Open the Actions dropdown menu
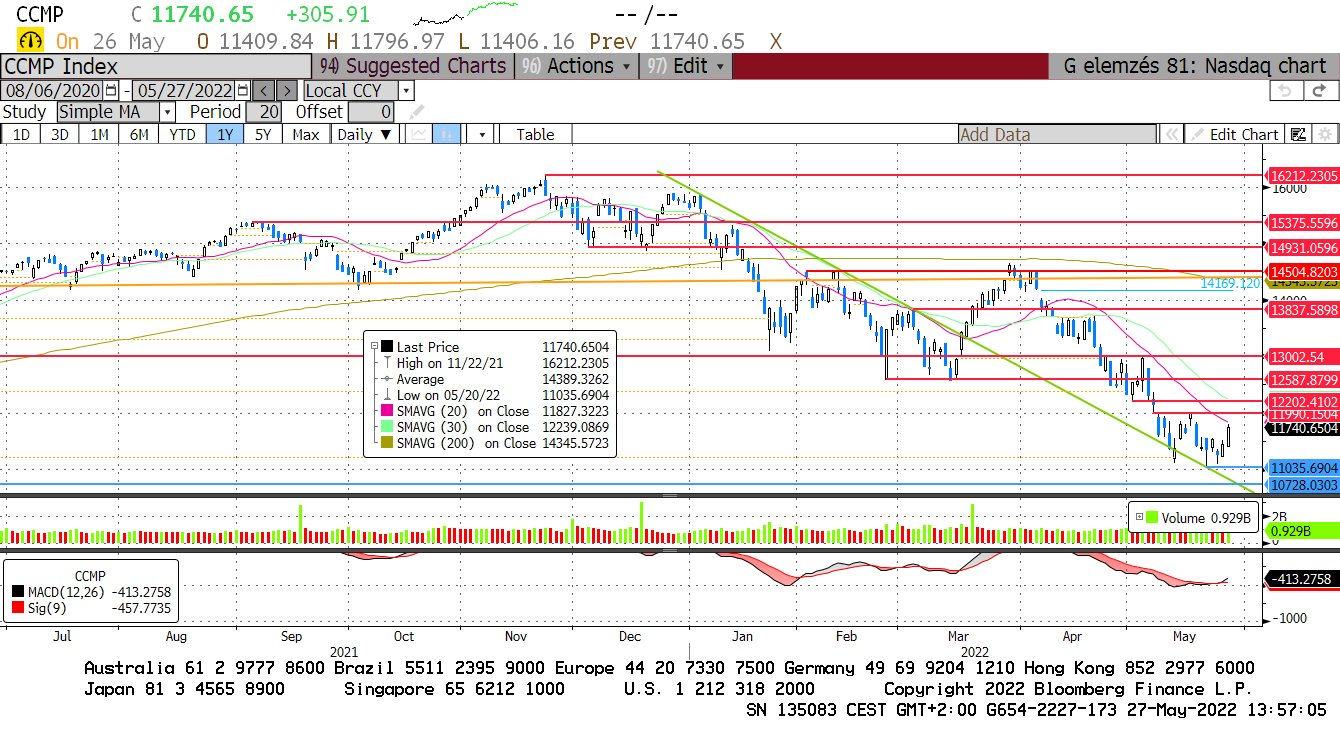 pos(577,66)
